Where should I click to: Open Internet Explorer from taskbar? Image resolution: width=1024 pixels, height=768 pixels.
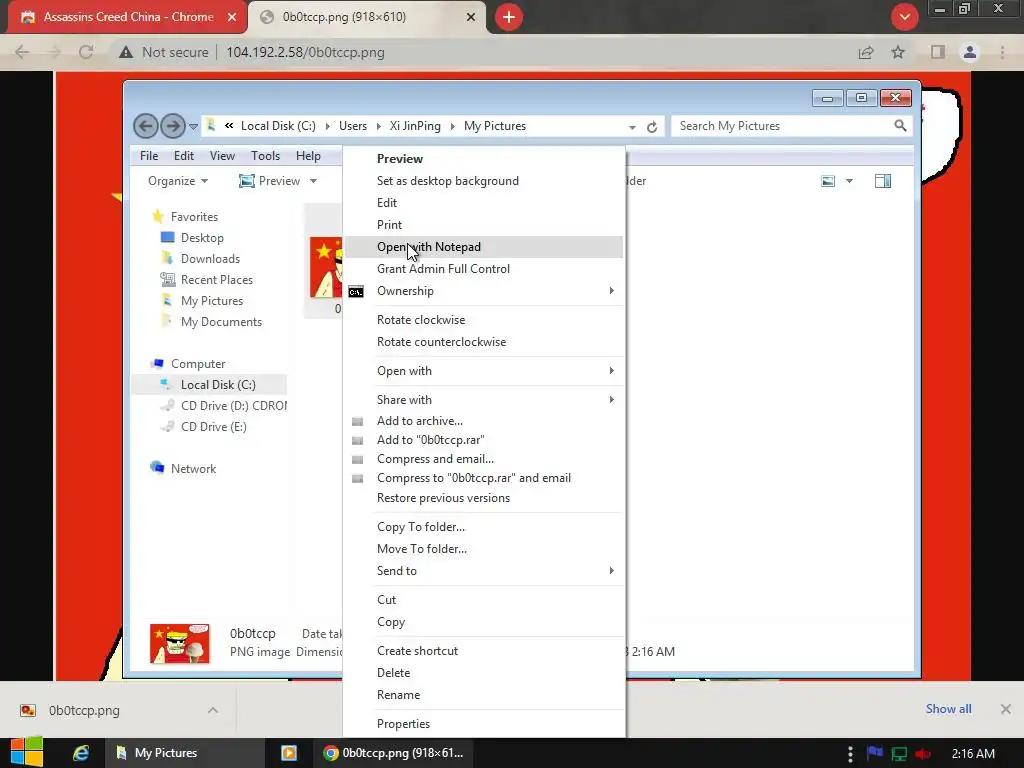(x=80, y=753)
